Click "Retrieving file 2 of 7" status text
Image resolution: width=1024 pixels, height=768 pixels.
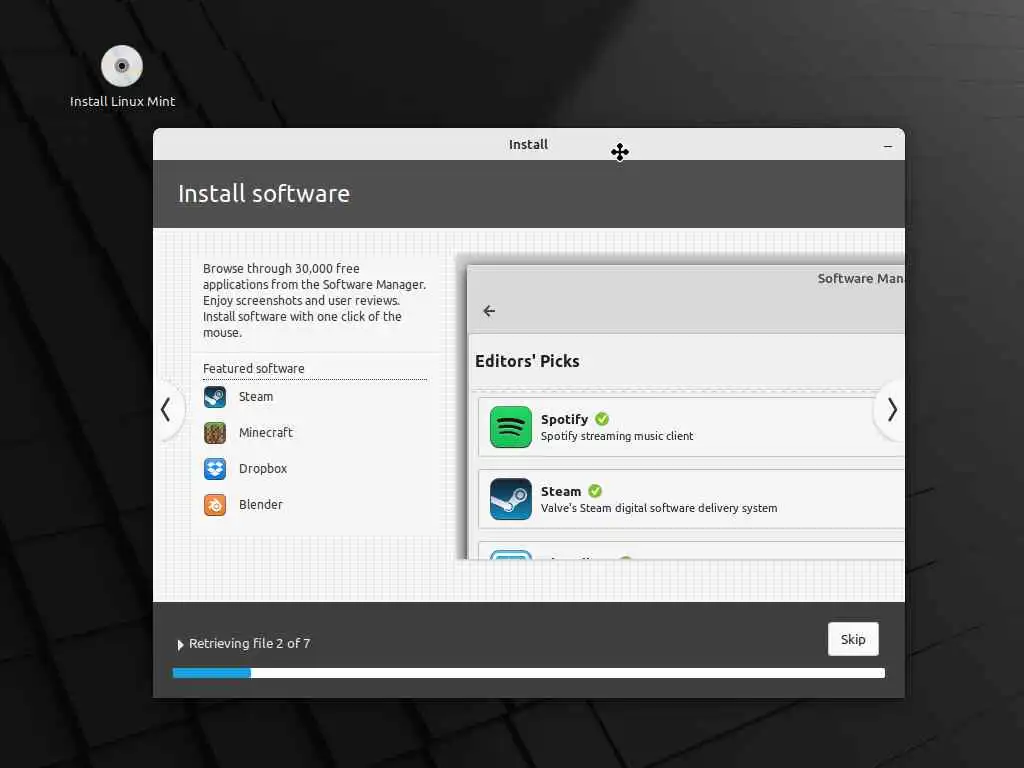(x=249, y=643)
